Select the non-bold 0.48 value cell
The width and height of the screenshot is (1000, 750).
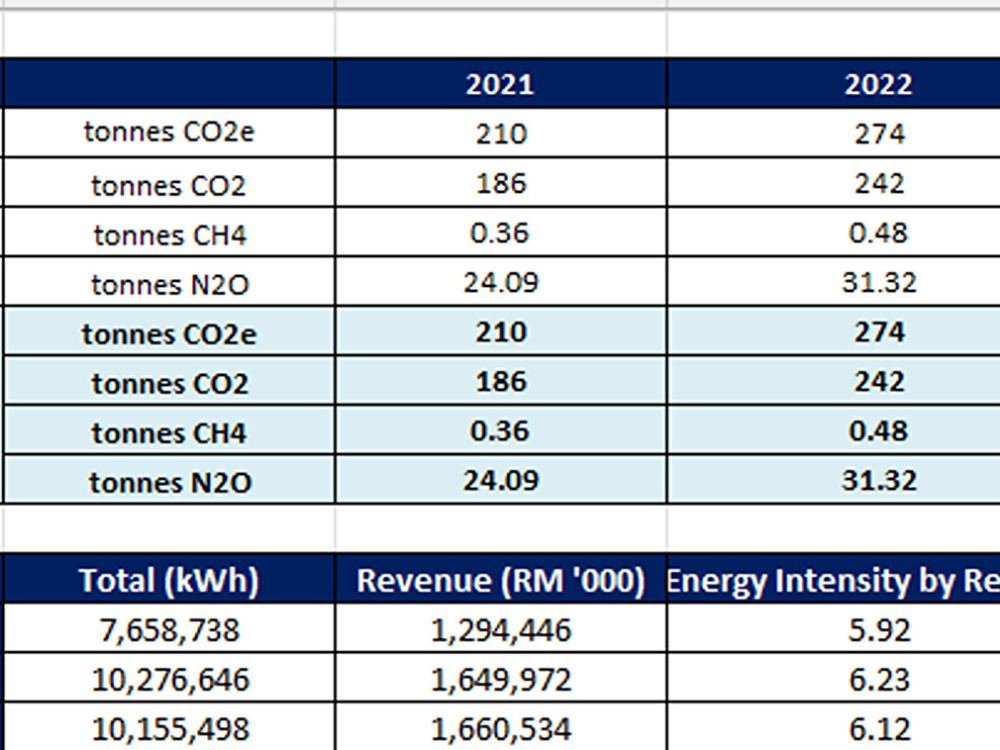(834, 232)
